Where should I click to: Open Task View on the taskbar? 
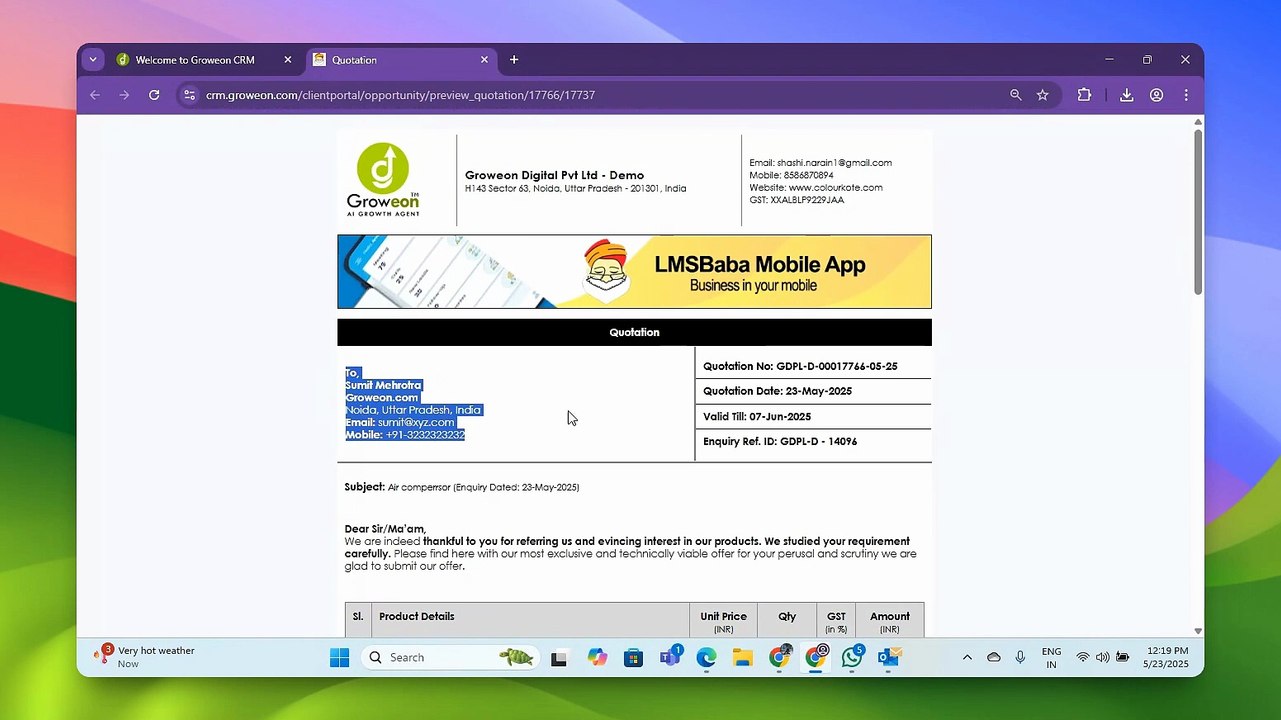point(559,657)
